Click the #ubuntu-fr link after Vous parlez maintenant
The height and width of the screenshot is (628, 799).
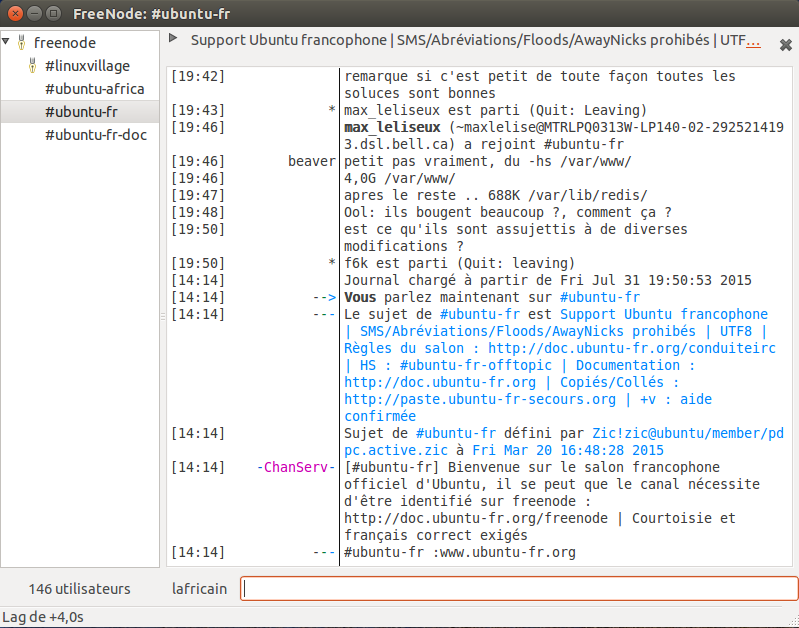click(x=600, y=297)
